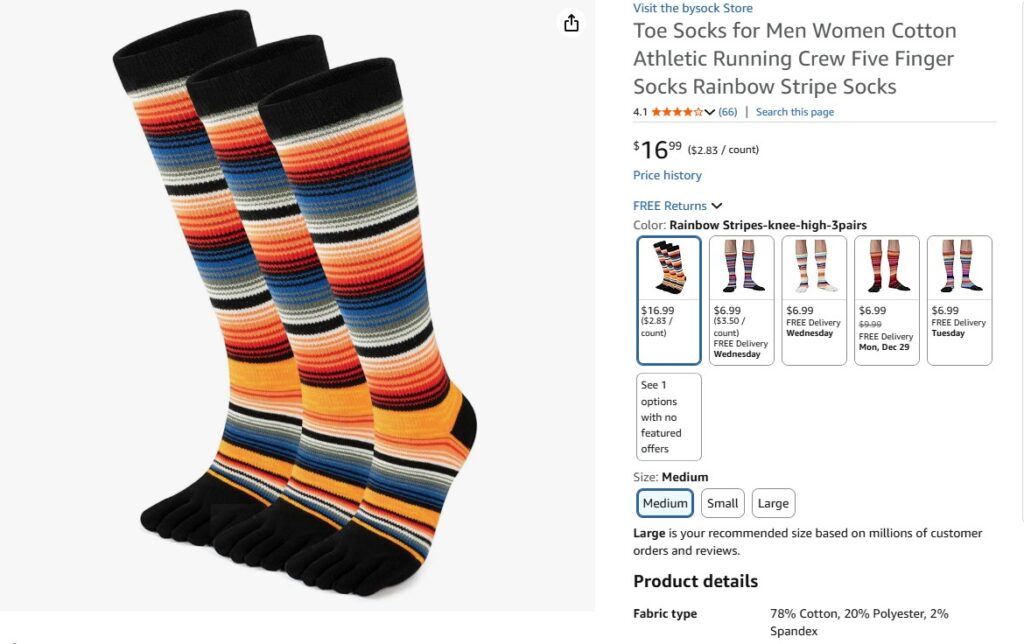This screenshot has width=1024, height=644.
Task: Open the Price history link
Action: [667, 175]
